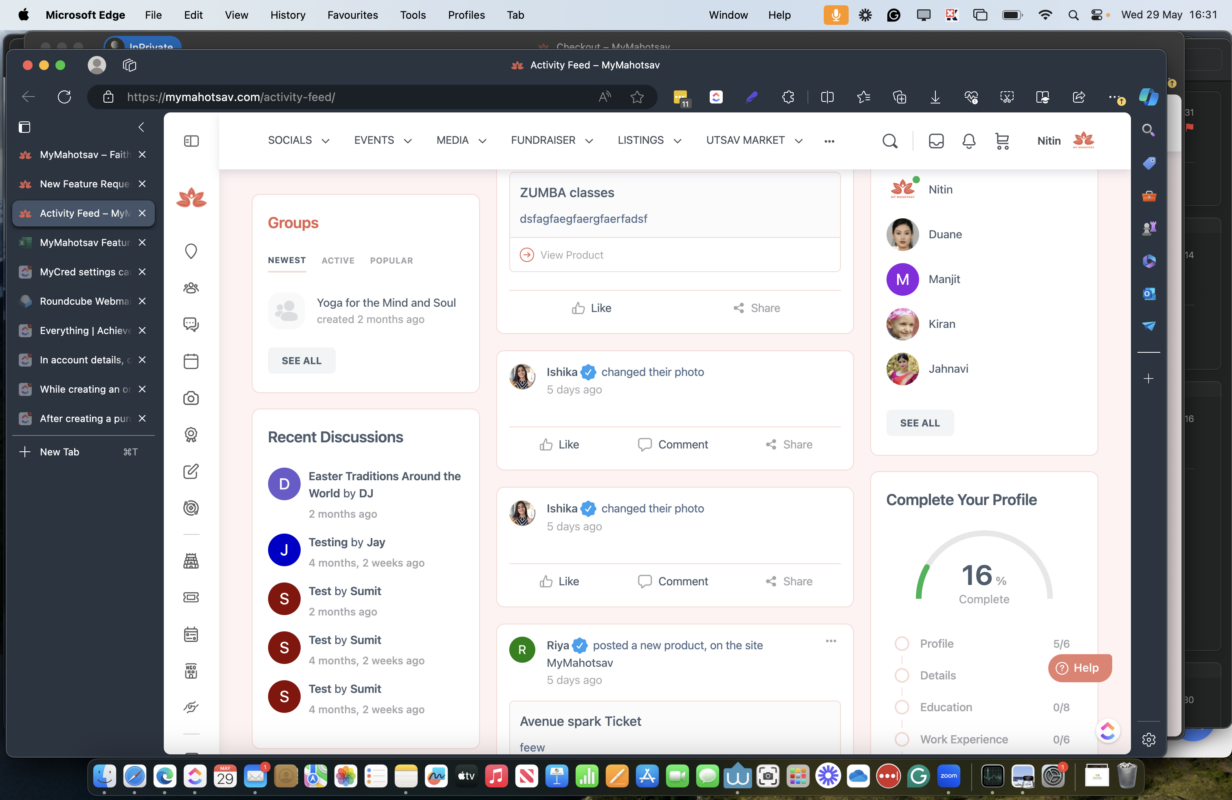Click the Work Experience completion radio item
This screenshot has width=1232, height=800.
(x=902, y=740)
